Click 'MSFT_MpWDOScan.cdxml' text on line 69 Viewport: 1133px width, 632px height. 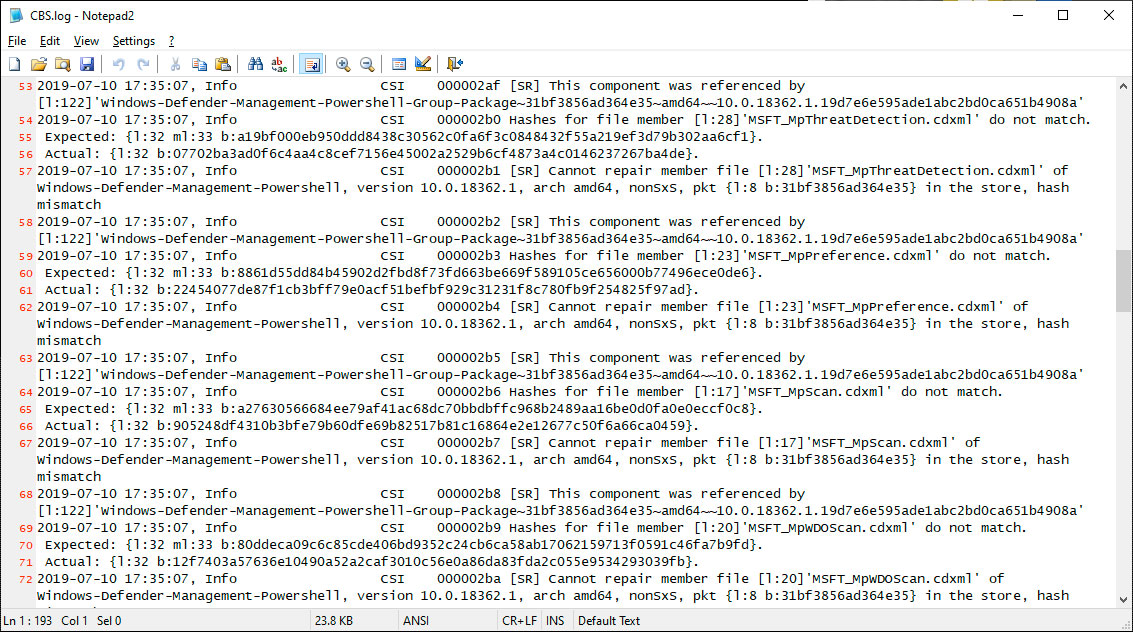(828, 528)
